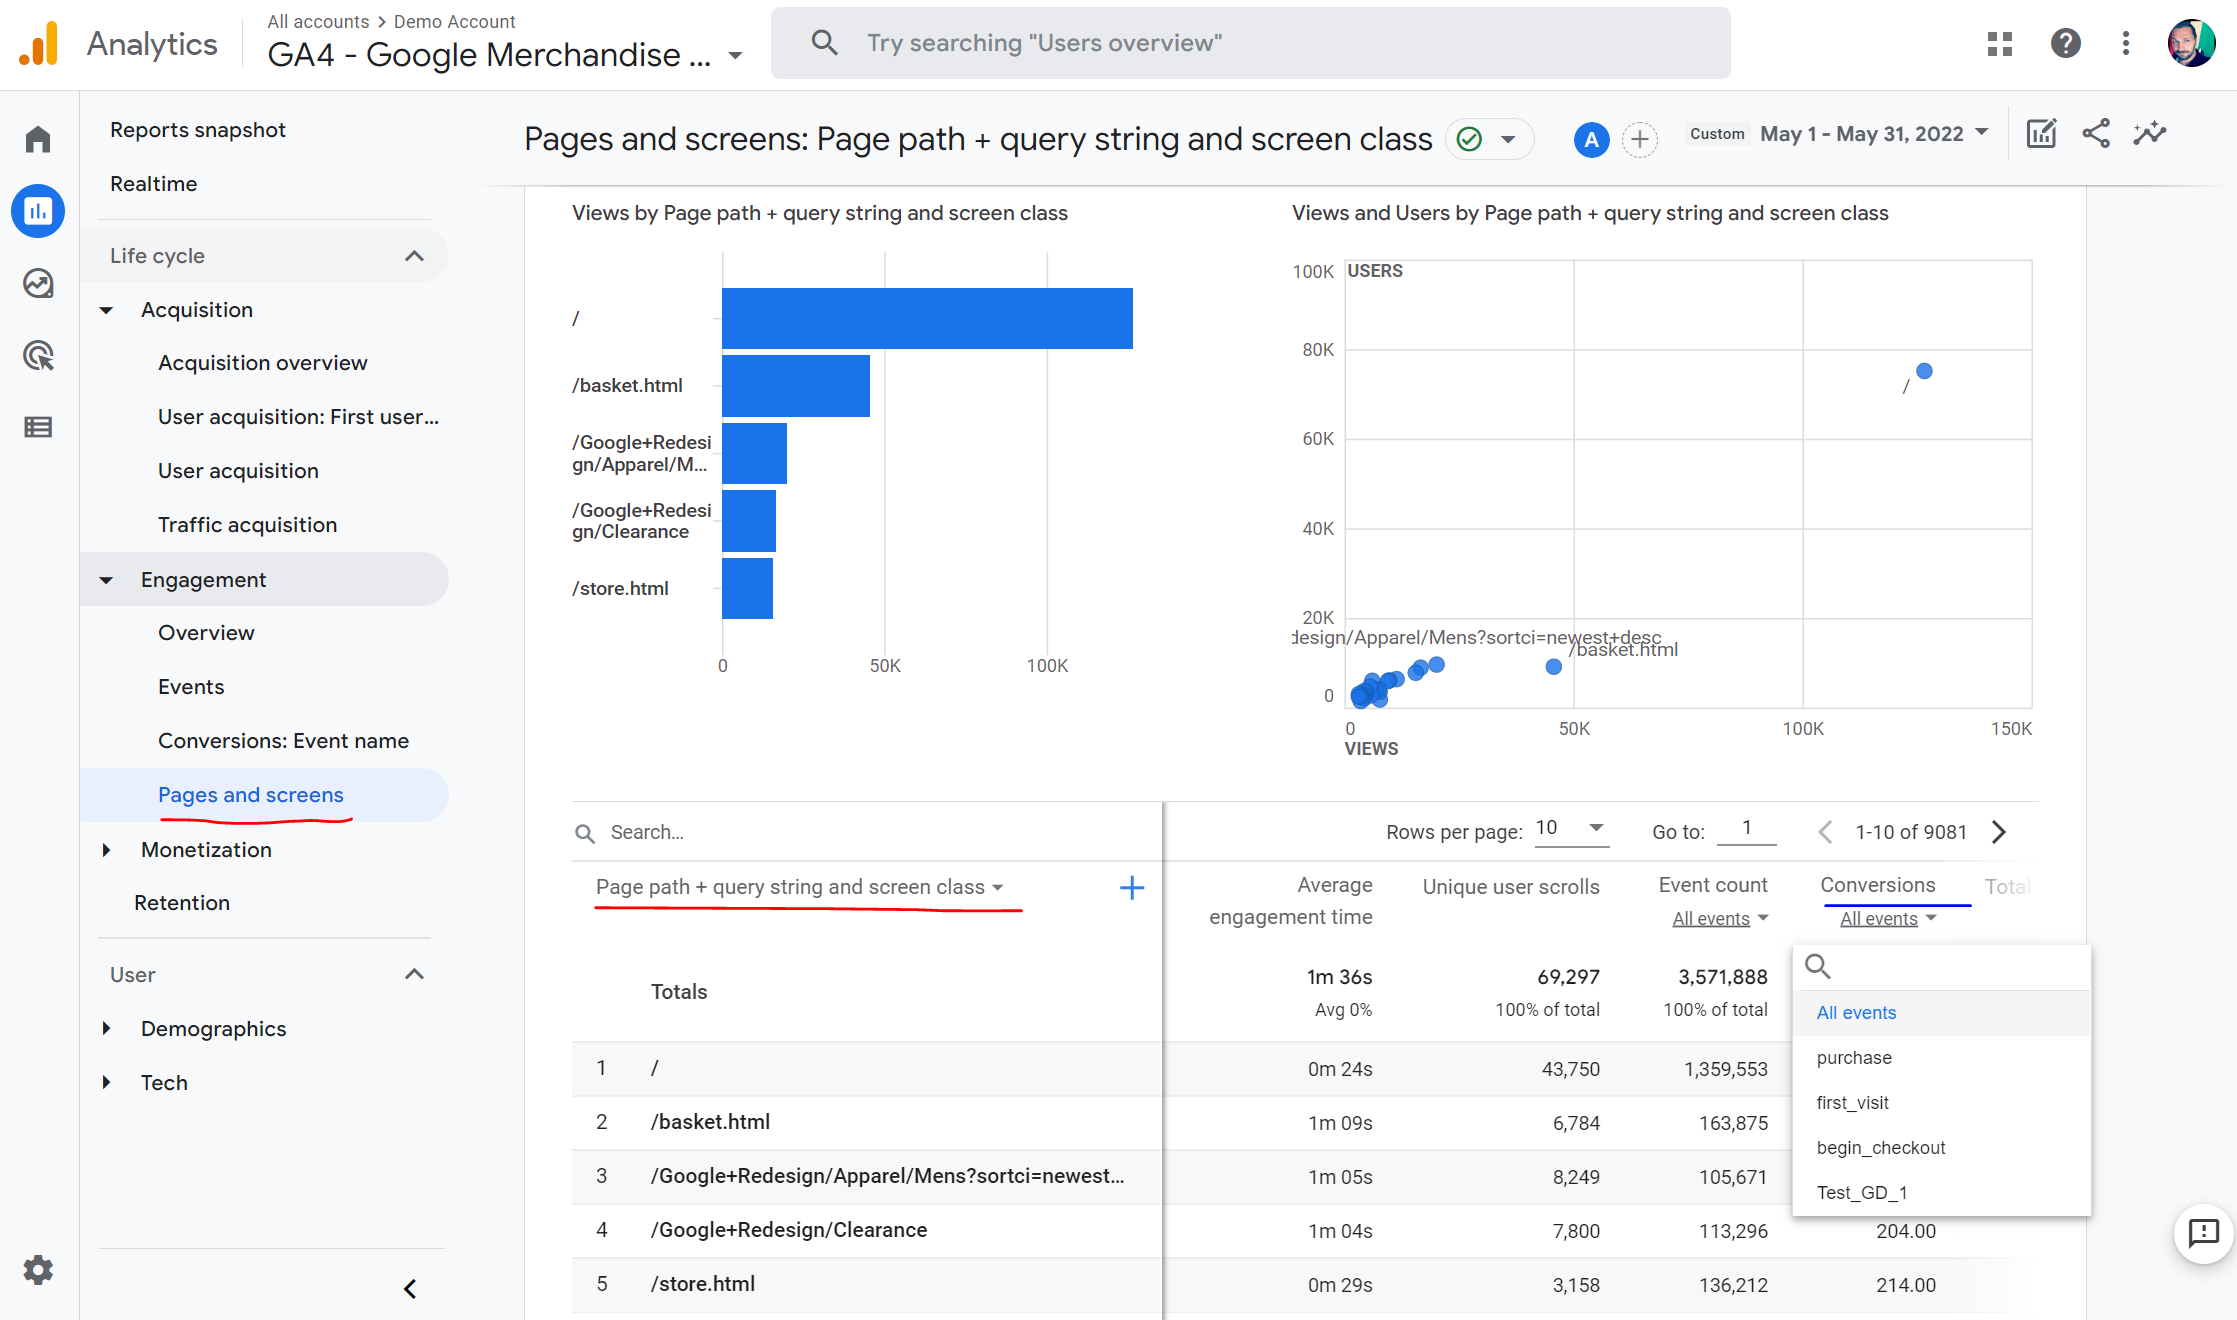Open Reports snapshot
The image size is (2237, 1320).
coord(198,130)
